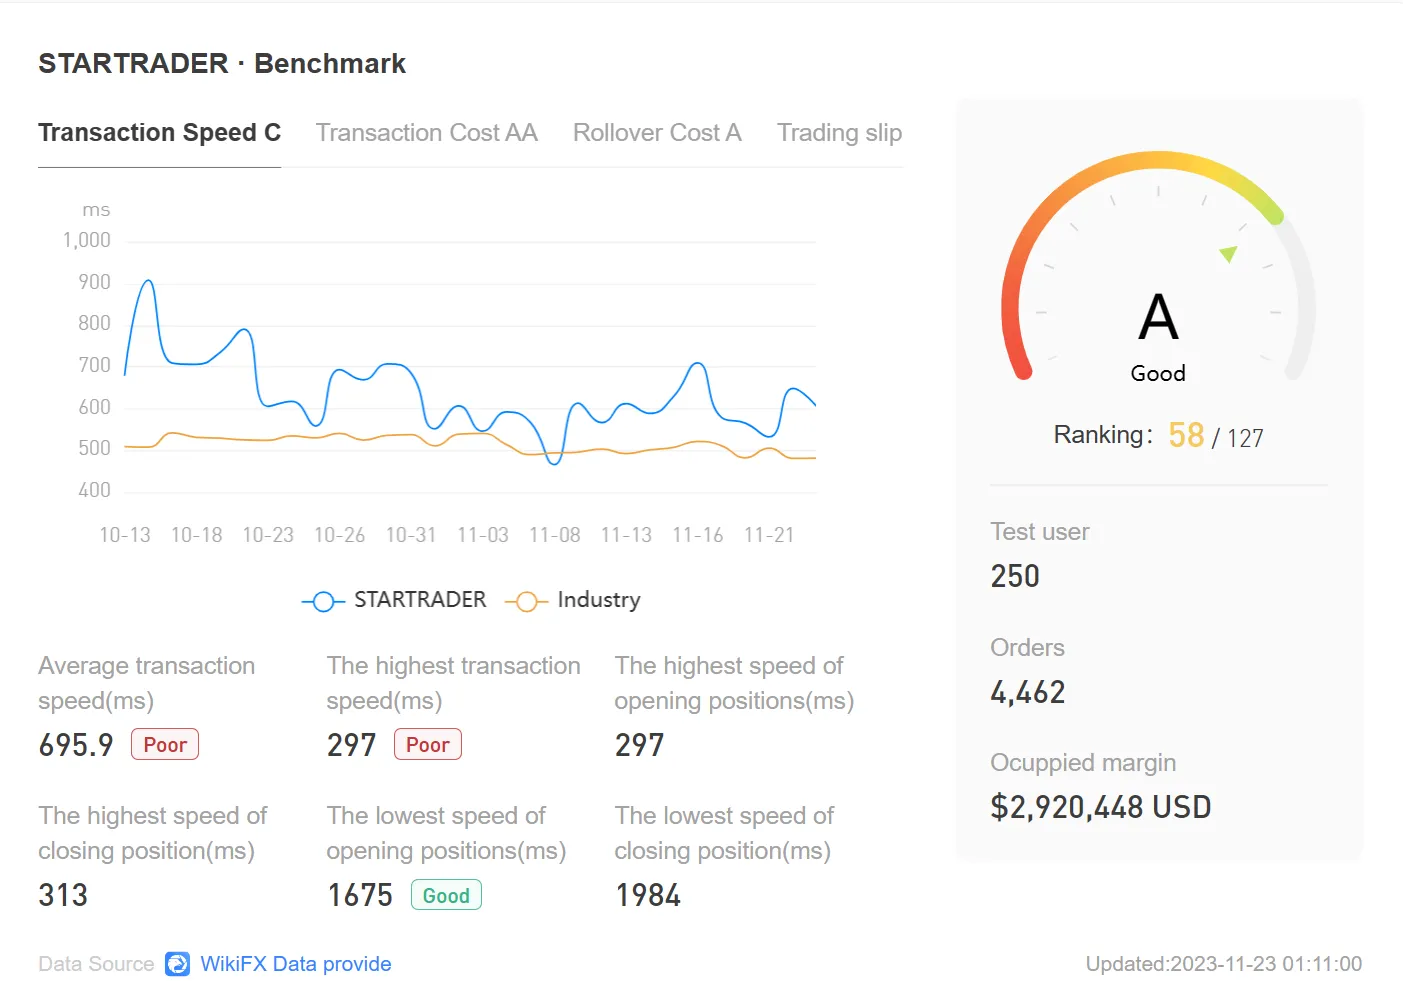
Task: Click the ranking number 58
Action: coord(1186,435)
